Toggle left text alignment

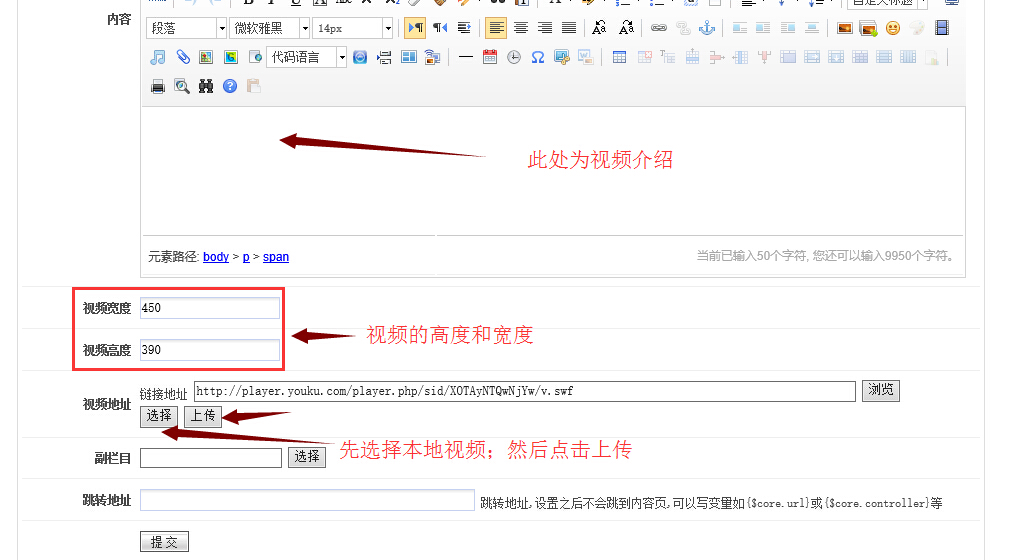click(x=496, y=28)
